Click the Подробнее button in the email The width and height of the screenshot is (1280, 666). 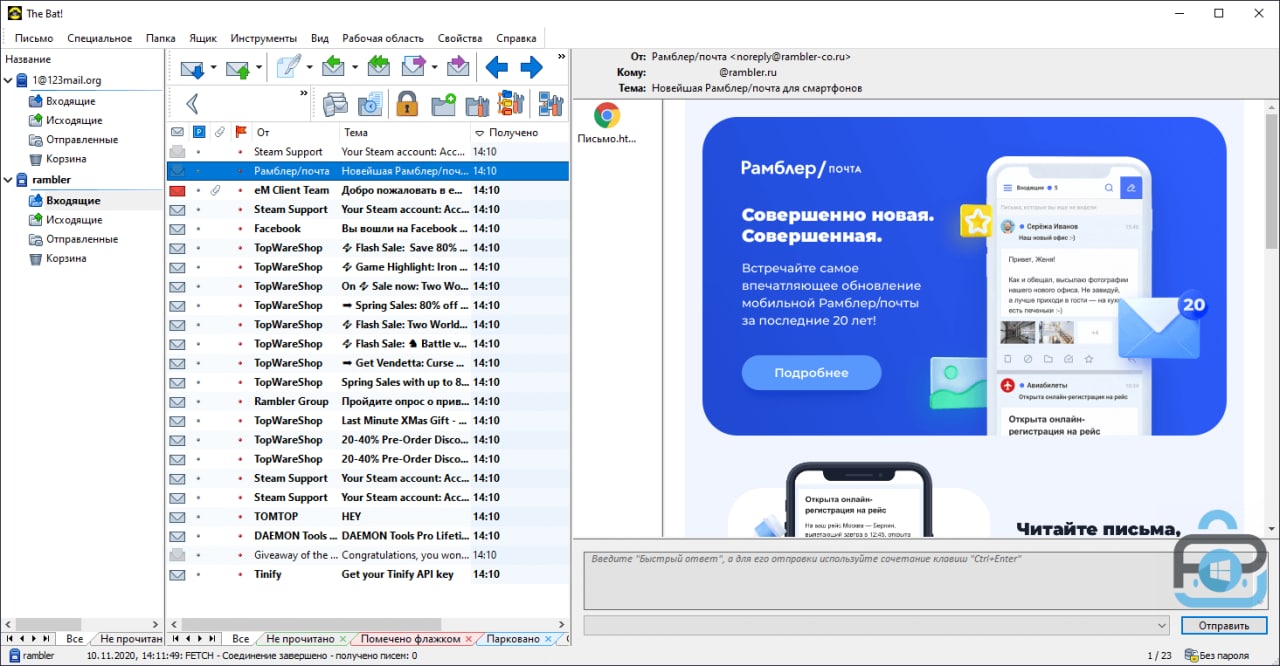click(811, 373)
